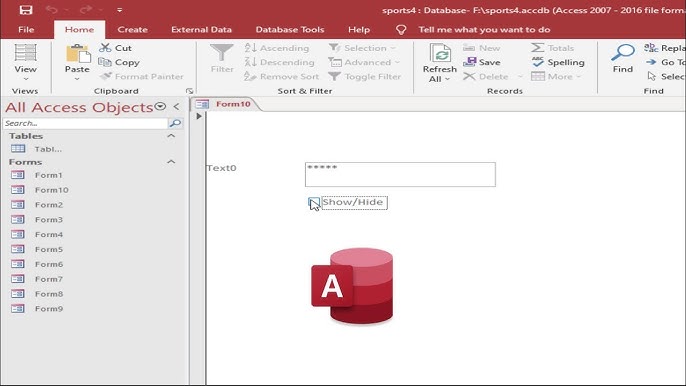Open the Database Tools tab
This screenshot has height=386, width=686.
[290, 30]
